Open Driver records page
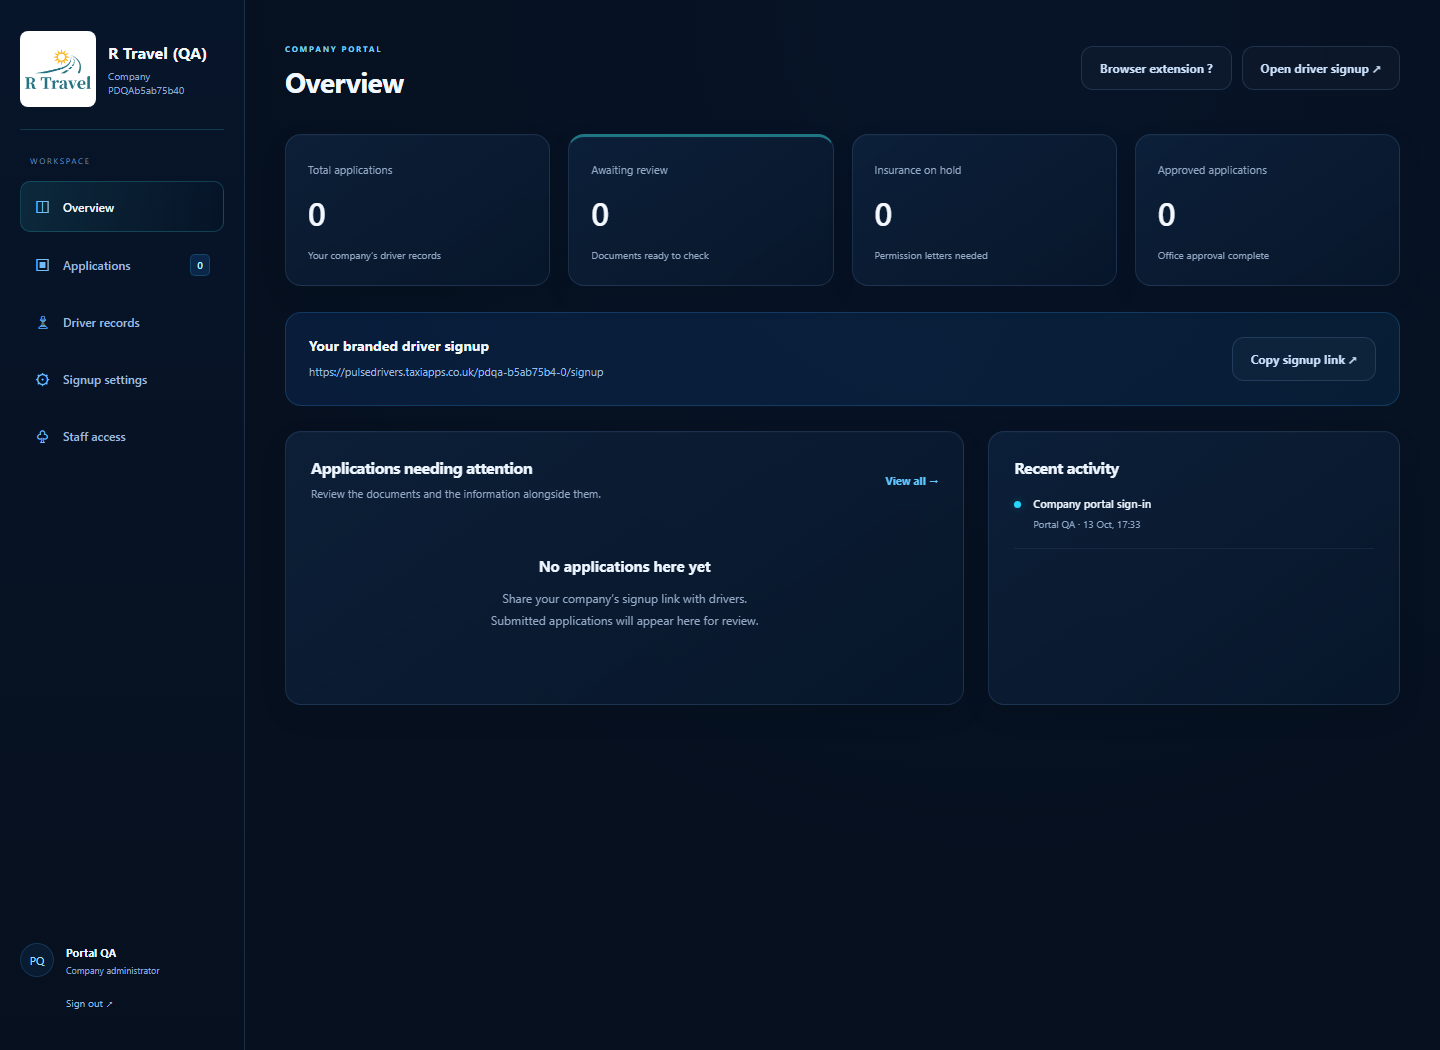 [x=122, y=322]
